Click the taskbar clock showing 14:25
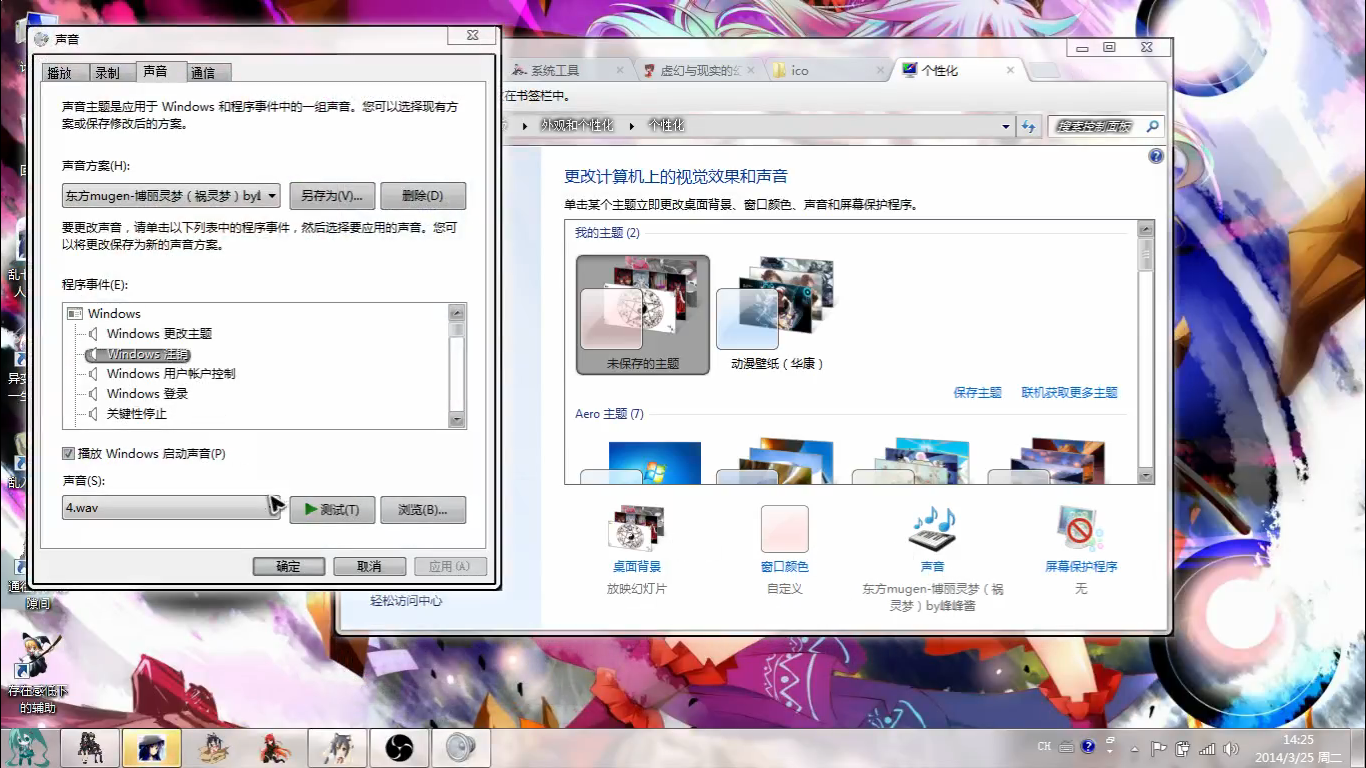 (x=1297, y=748)
